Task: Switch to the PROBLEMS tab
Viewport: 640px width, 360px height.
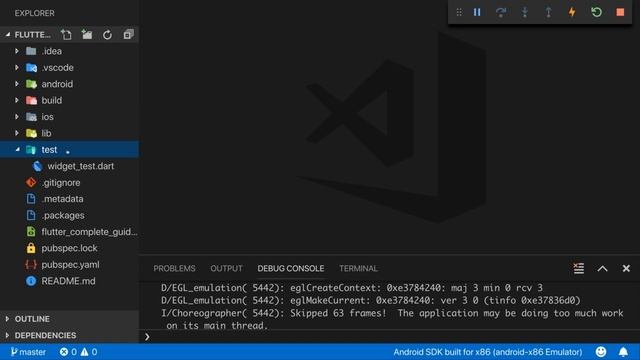Action: pyautogui.click(x=174, y=268)
